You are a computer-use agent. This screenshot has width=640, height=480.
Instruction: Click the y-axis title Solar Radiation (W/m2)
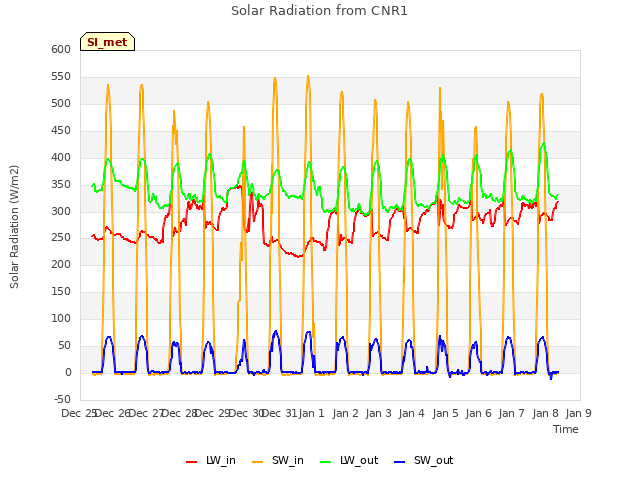point(14,227)
